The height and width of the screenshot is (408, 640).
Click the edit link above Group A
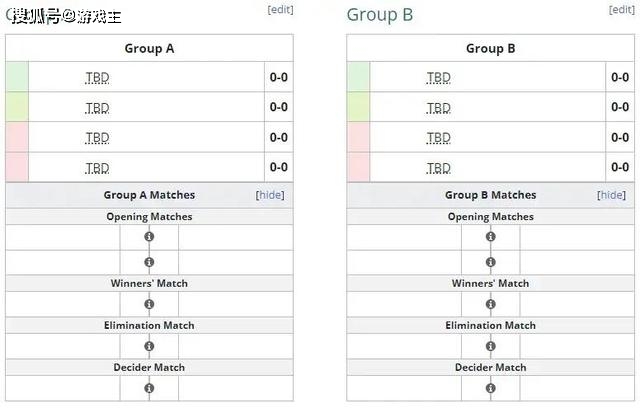tap(280, 9)
